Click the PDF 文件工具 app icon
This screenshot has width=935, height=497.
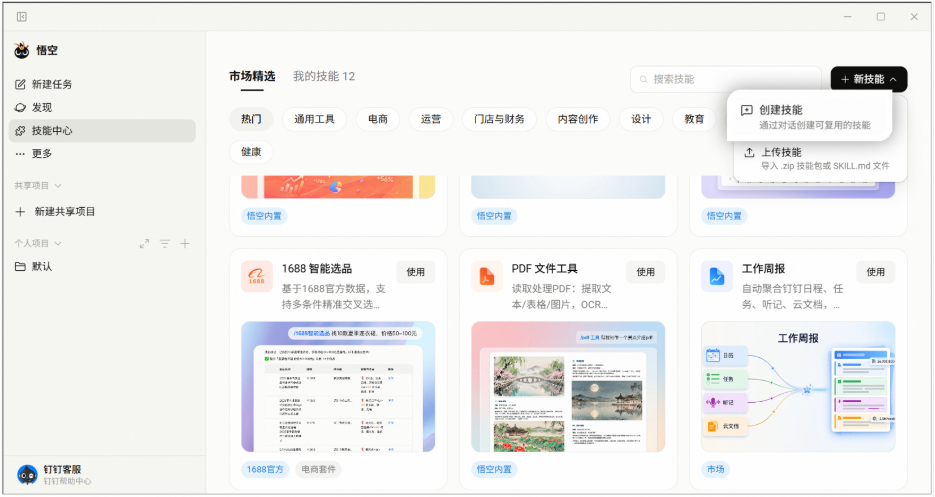click(487, 277)
